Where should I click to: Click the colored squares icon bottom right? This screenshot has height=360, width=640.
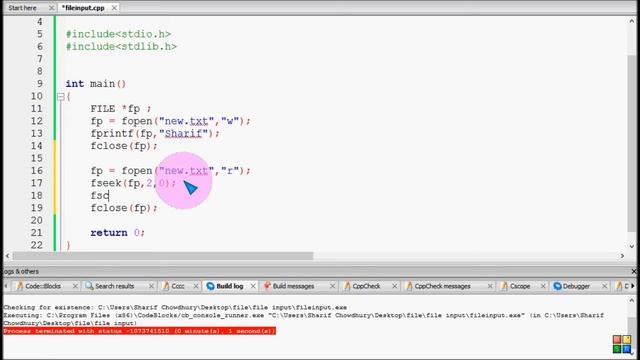[x=622, y=344]
